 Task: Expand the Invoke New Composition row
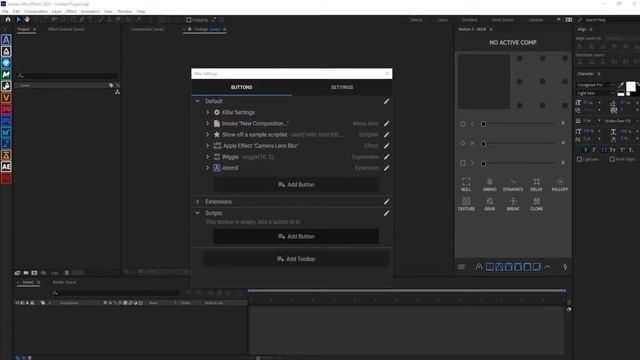pos(207,123)
